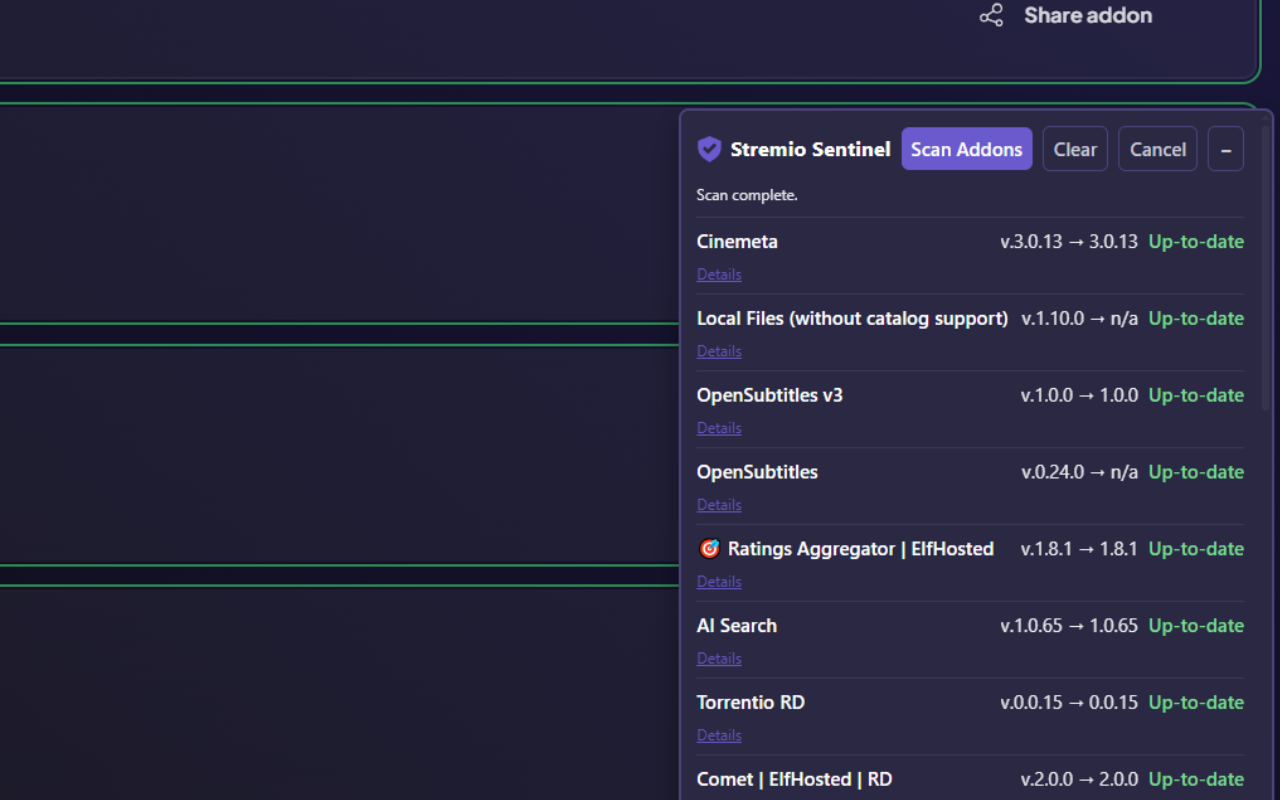The width and height of the screenshot is (1280, 800).
Task: Select the Stremio Sentinel title text
Action: point(810,149)
